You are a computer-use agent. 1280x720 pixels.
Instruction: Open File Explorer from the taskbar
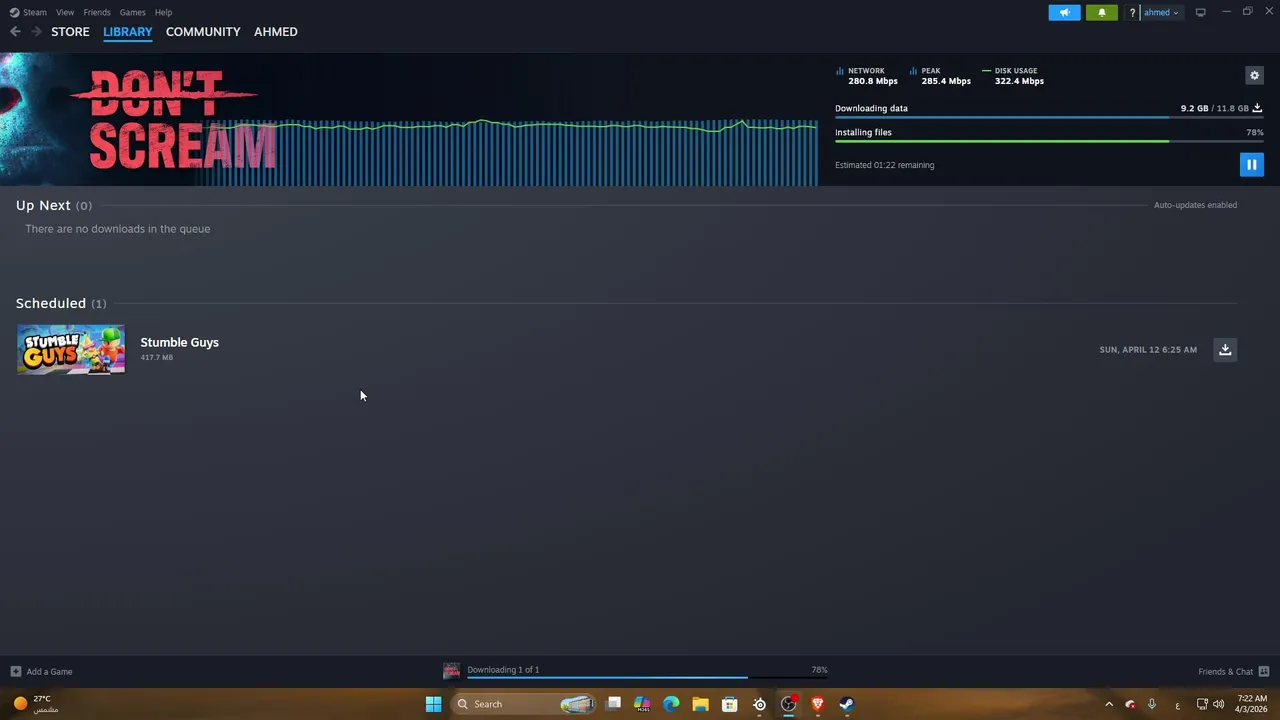click(700, 704)
